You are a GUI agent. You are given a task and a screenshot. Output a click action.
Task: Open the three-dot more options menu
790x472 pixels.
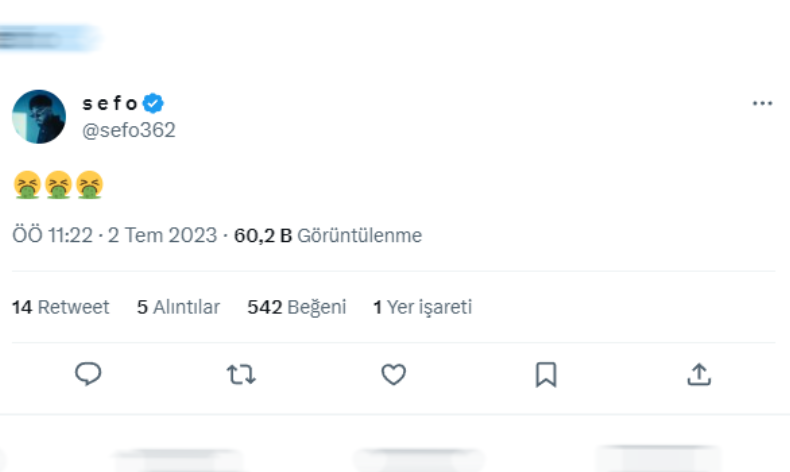762,104
